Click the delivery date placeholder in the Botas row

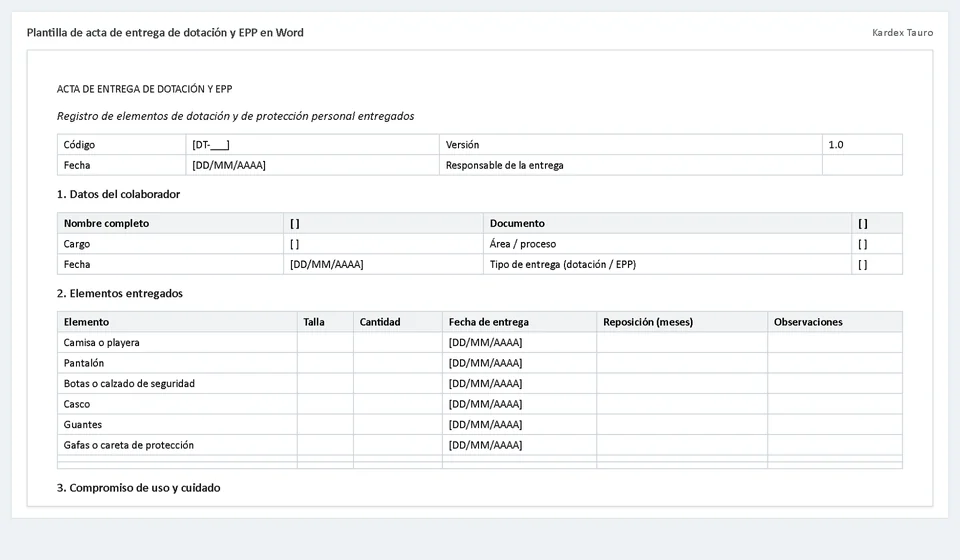[486, 384]
